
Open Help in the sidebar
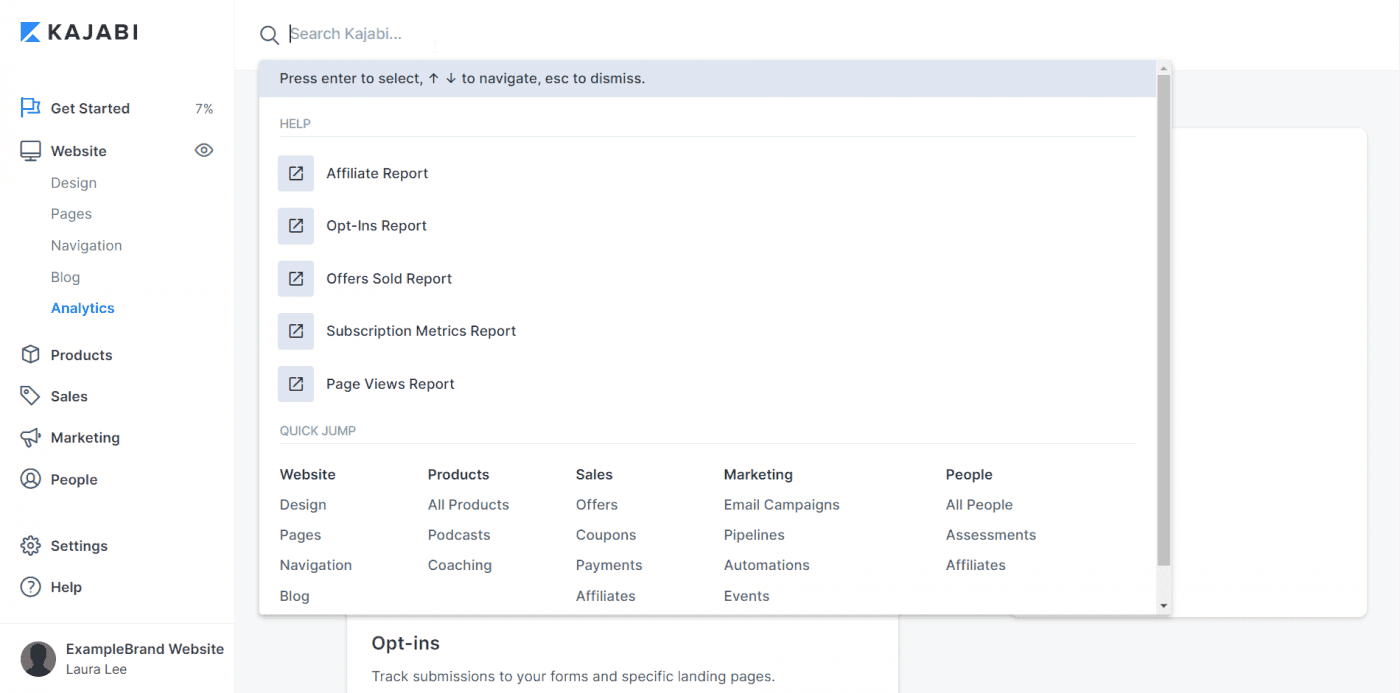66,587
